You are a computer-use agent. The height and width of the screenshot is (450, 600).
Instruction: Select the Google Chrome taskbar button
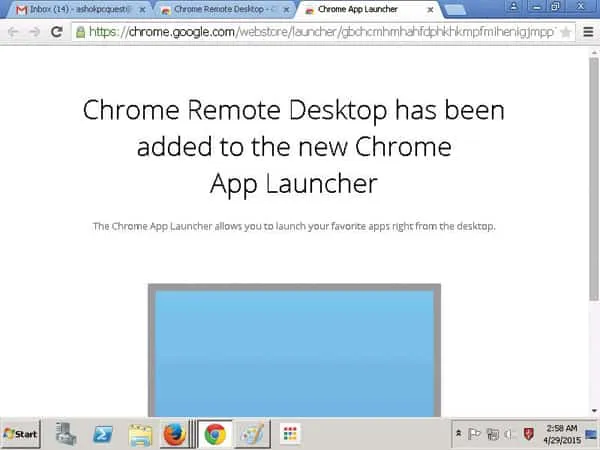(x=215, y=434)
